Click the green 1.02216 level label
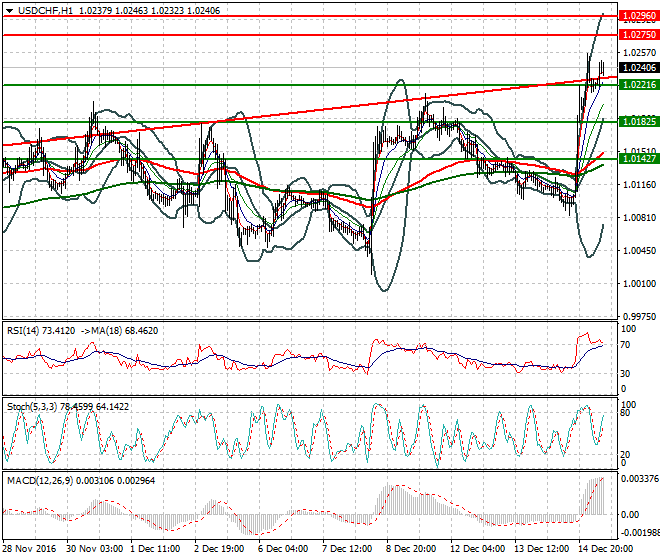 click(639, 85)
